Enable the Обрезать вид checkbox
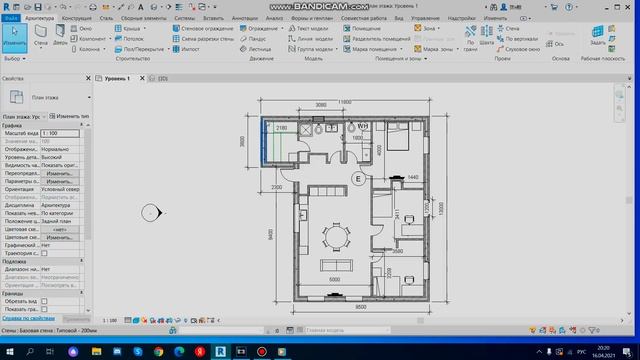 coord(44,301)
